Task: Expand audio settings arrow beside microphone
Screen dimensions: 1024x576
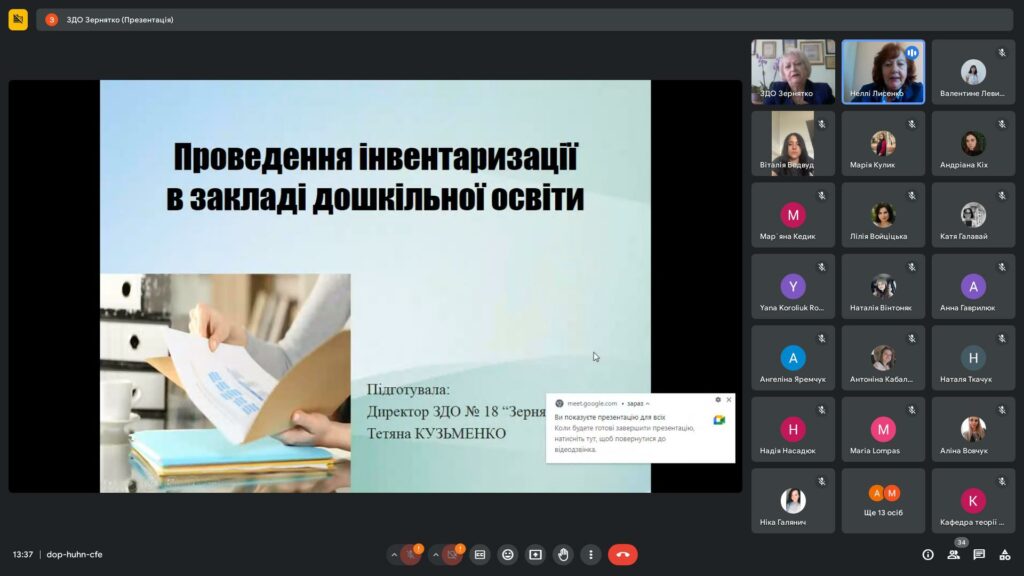Action: coord(394,554)
